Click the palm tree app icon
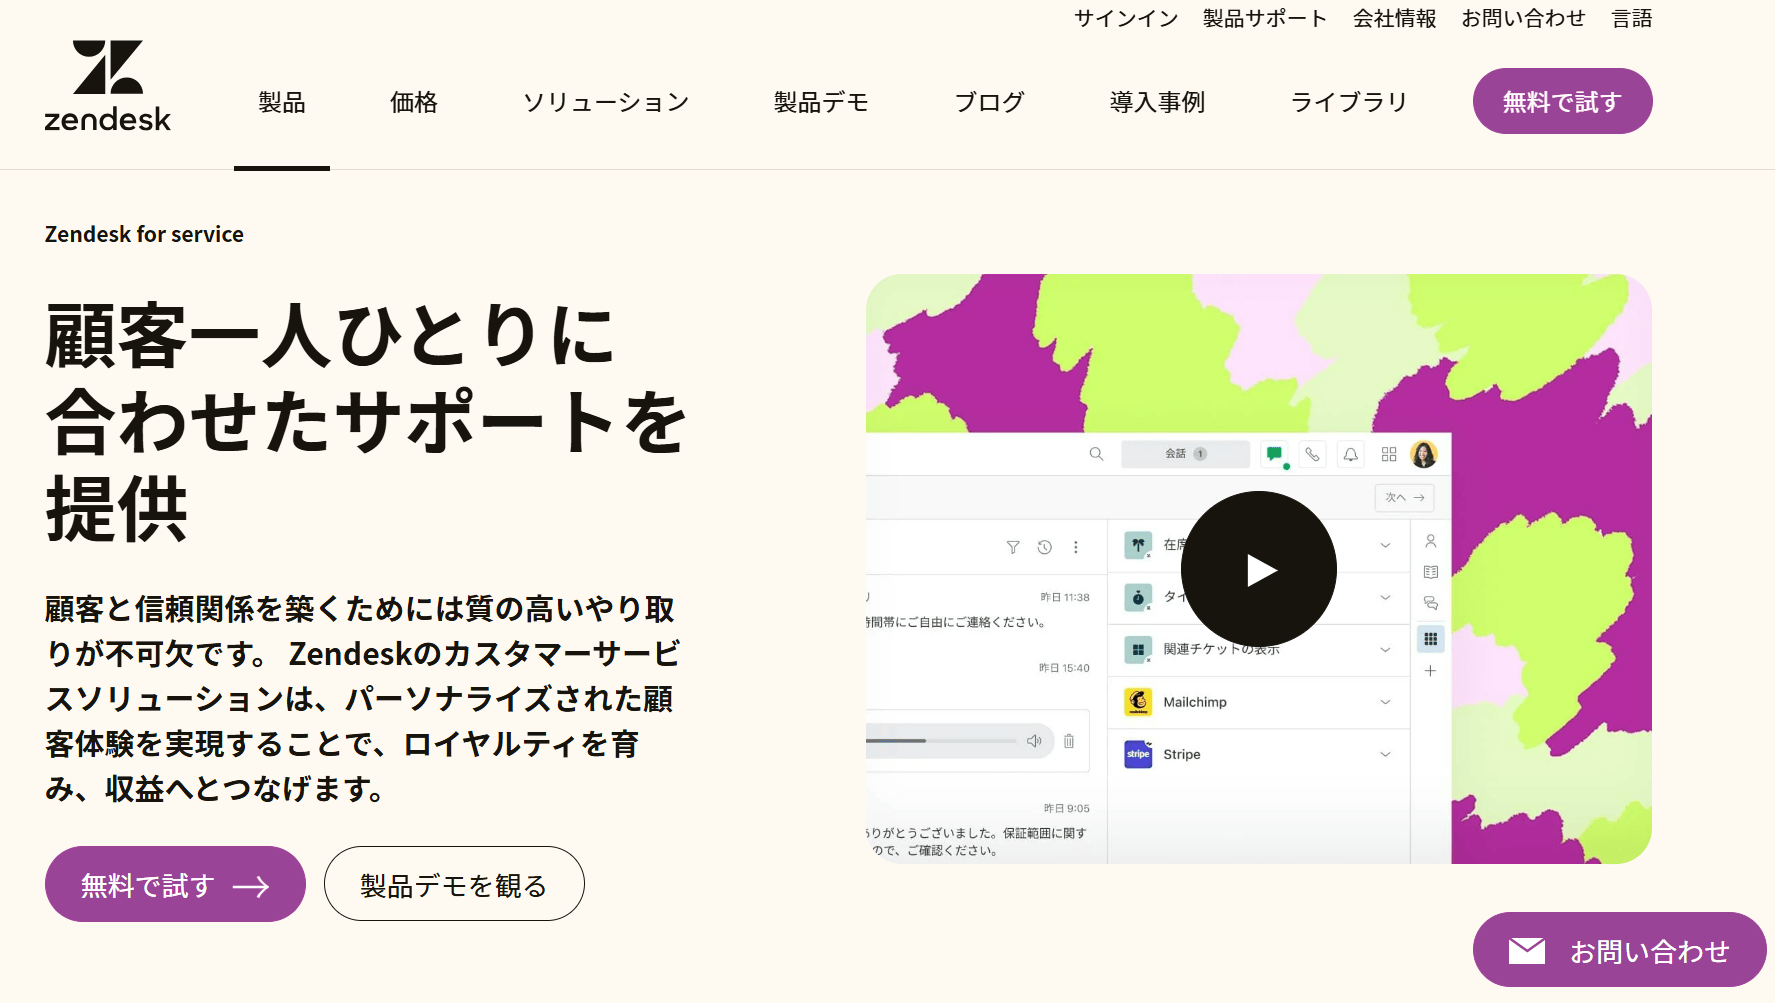 coord(1138,545)
